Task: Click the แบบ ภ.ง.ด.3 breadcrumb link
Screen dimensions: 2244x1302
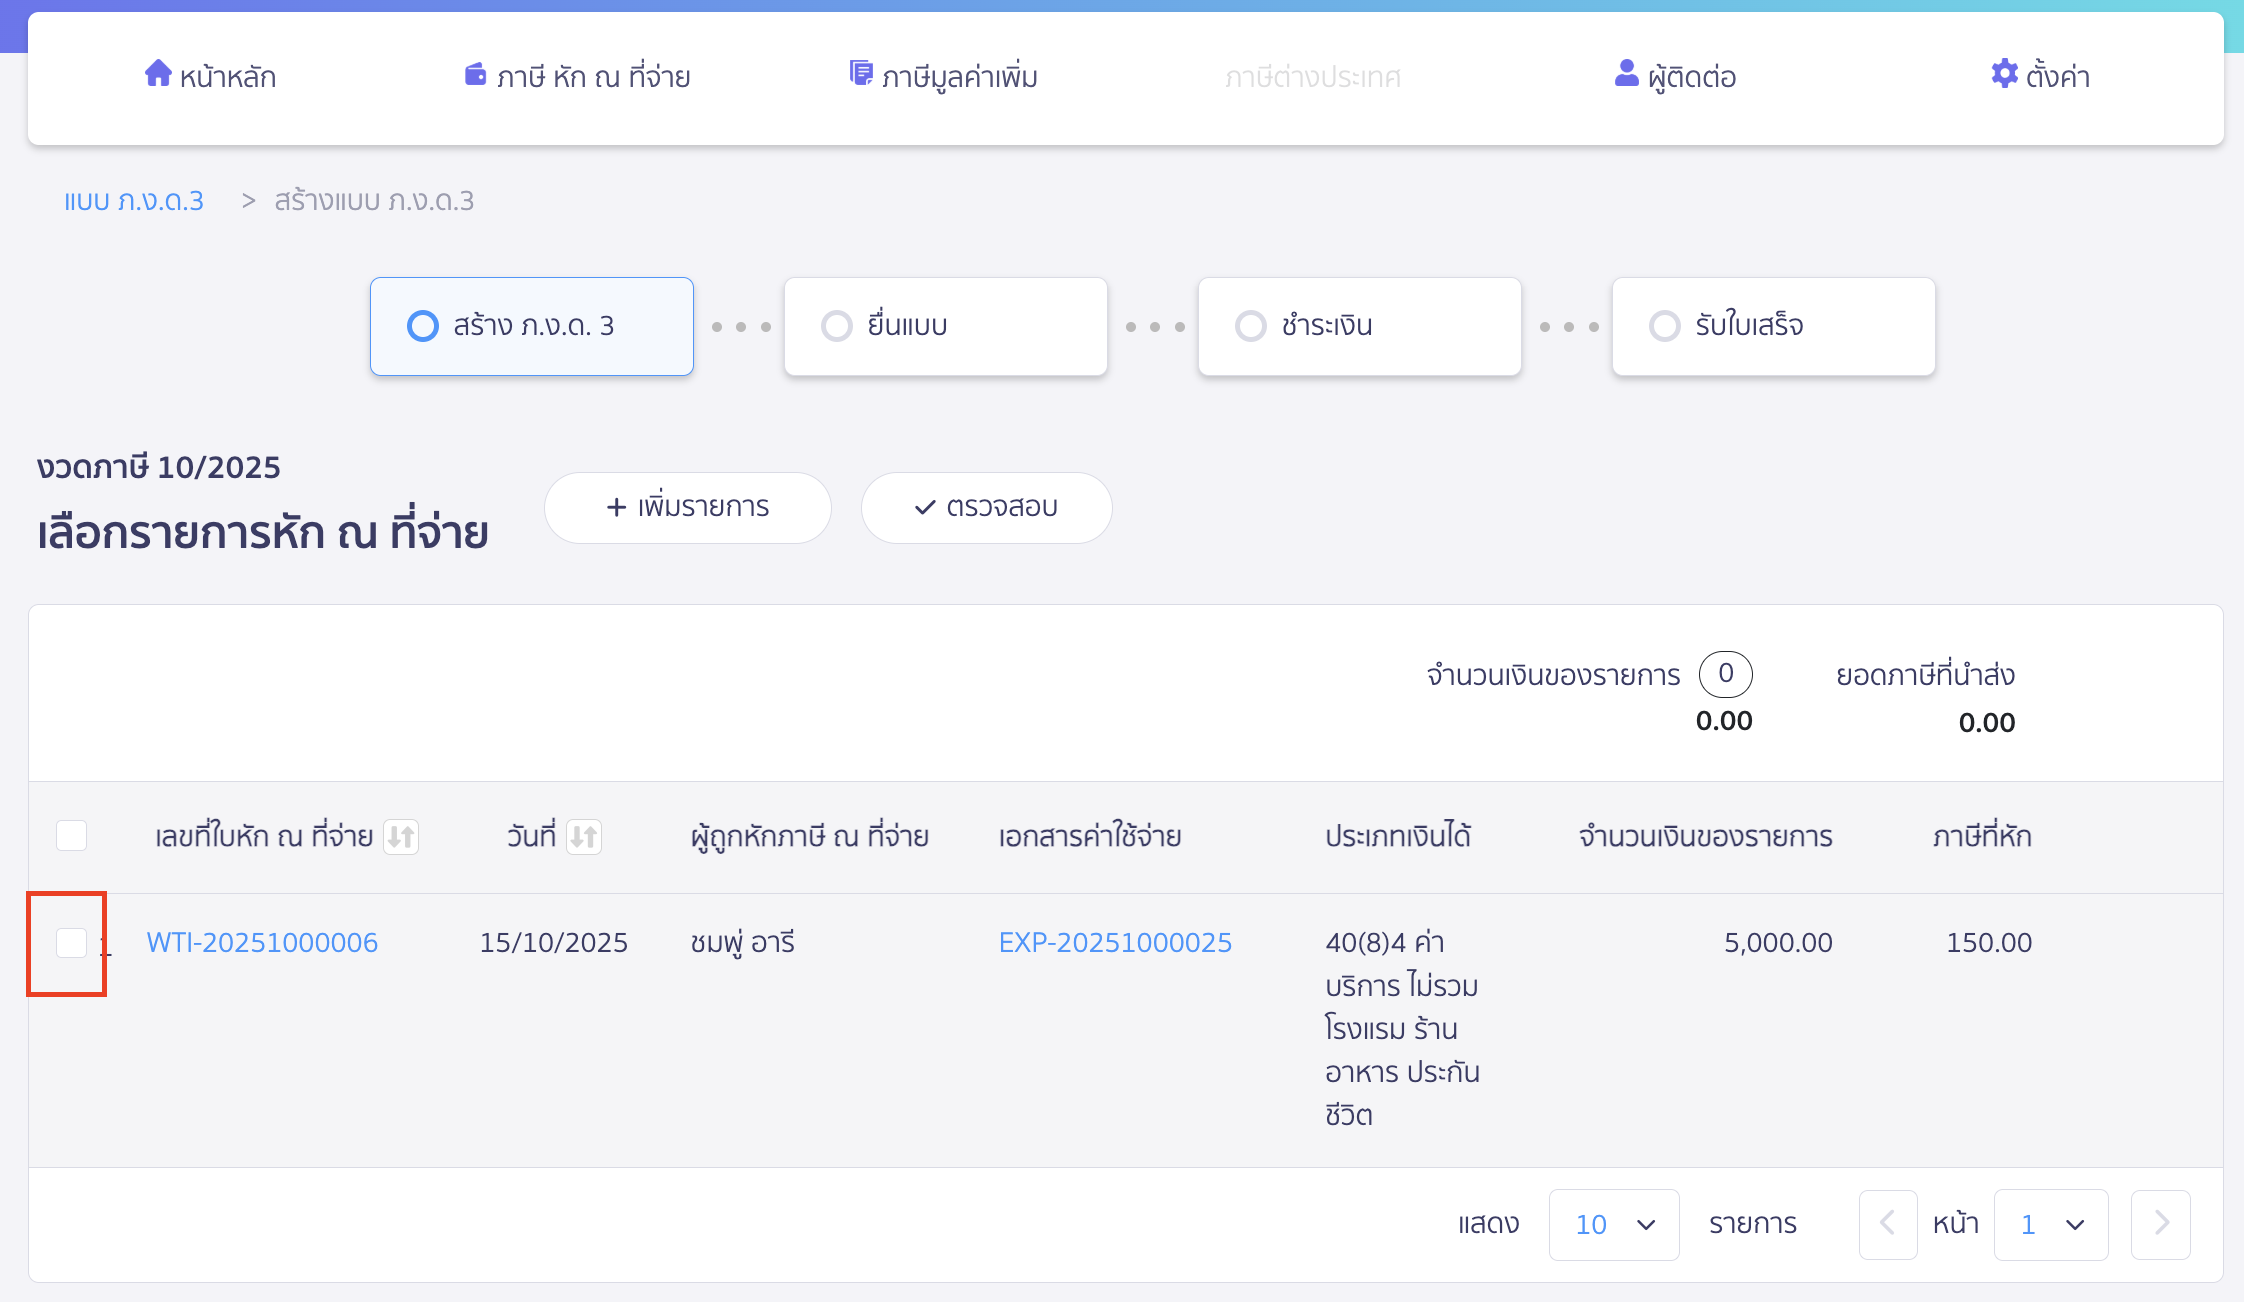Action: (133, 200)
